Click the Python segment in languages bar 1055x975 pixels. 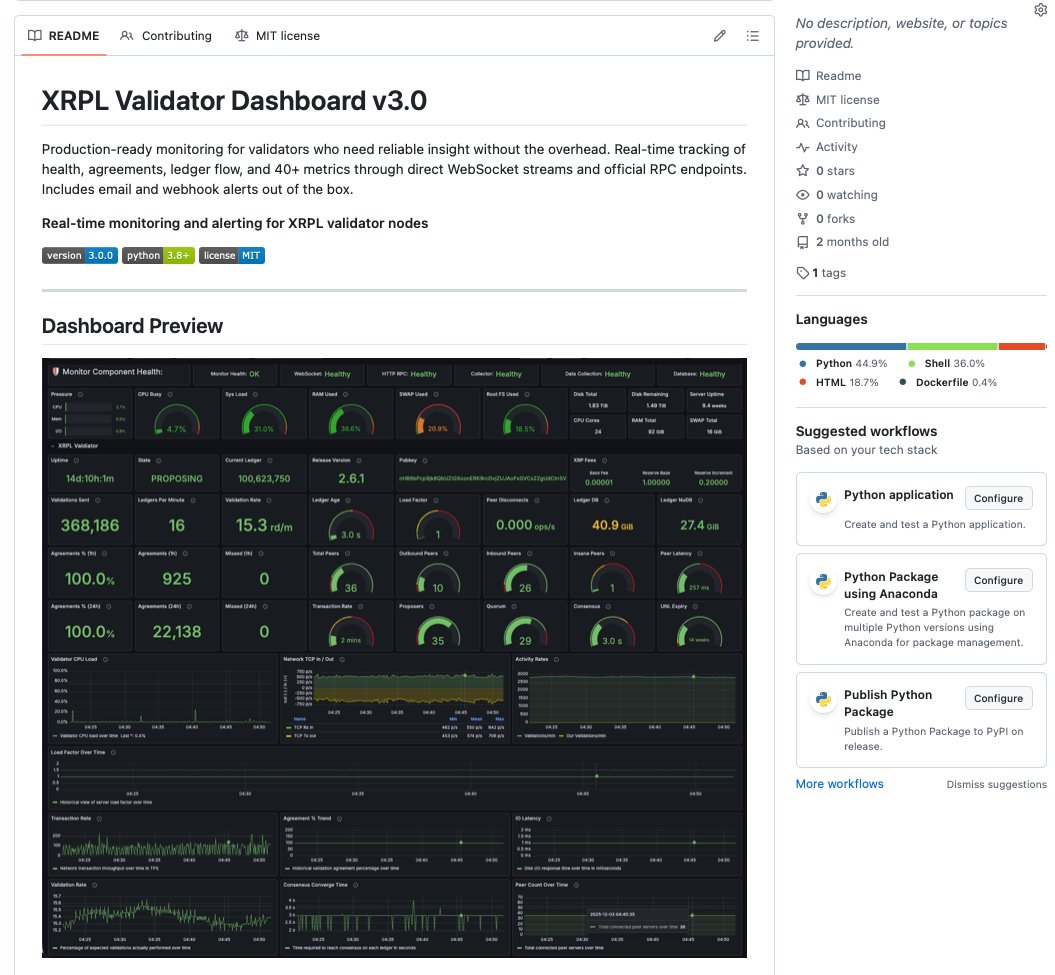[851, 346]
